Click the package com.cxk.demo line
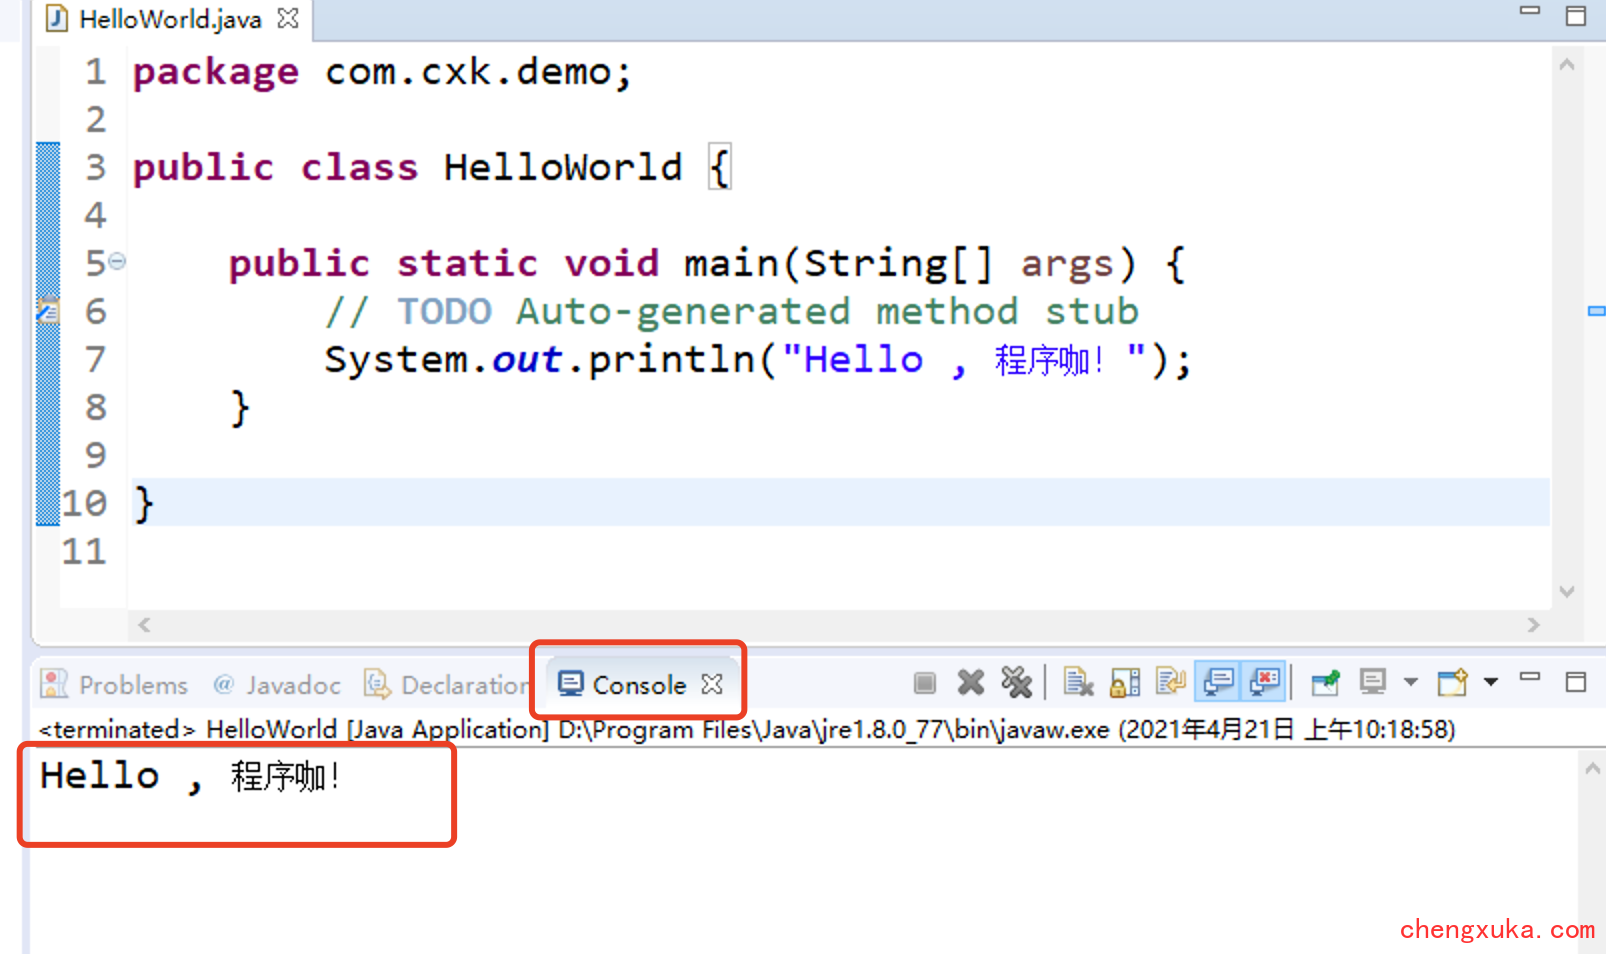This screenshot has width=1606, height=954. 382,72
